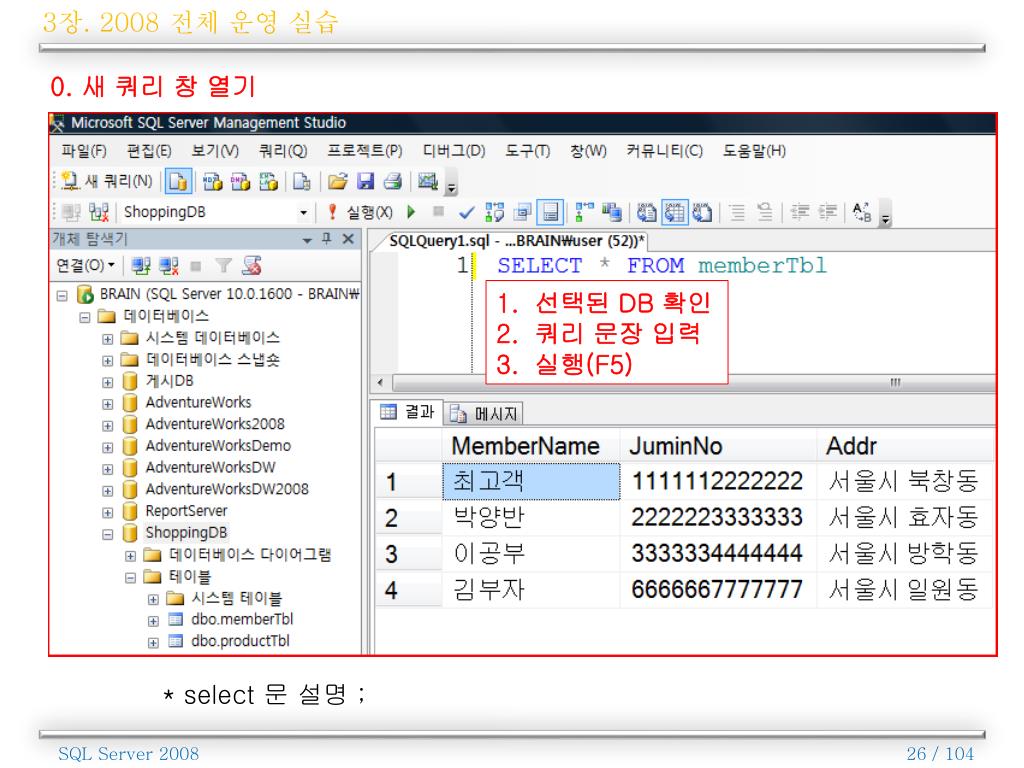
Task: Close the Object Explorer panel
Action: pyautogui.click(x=349, y=239)
